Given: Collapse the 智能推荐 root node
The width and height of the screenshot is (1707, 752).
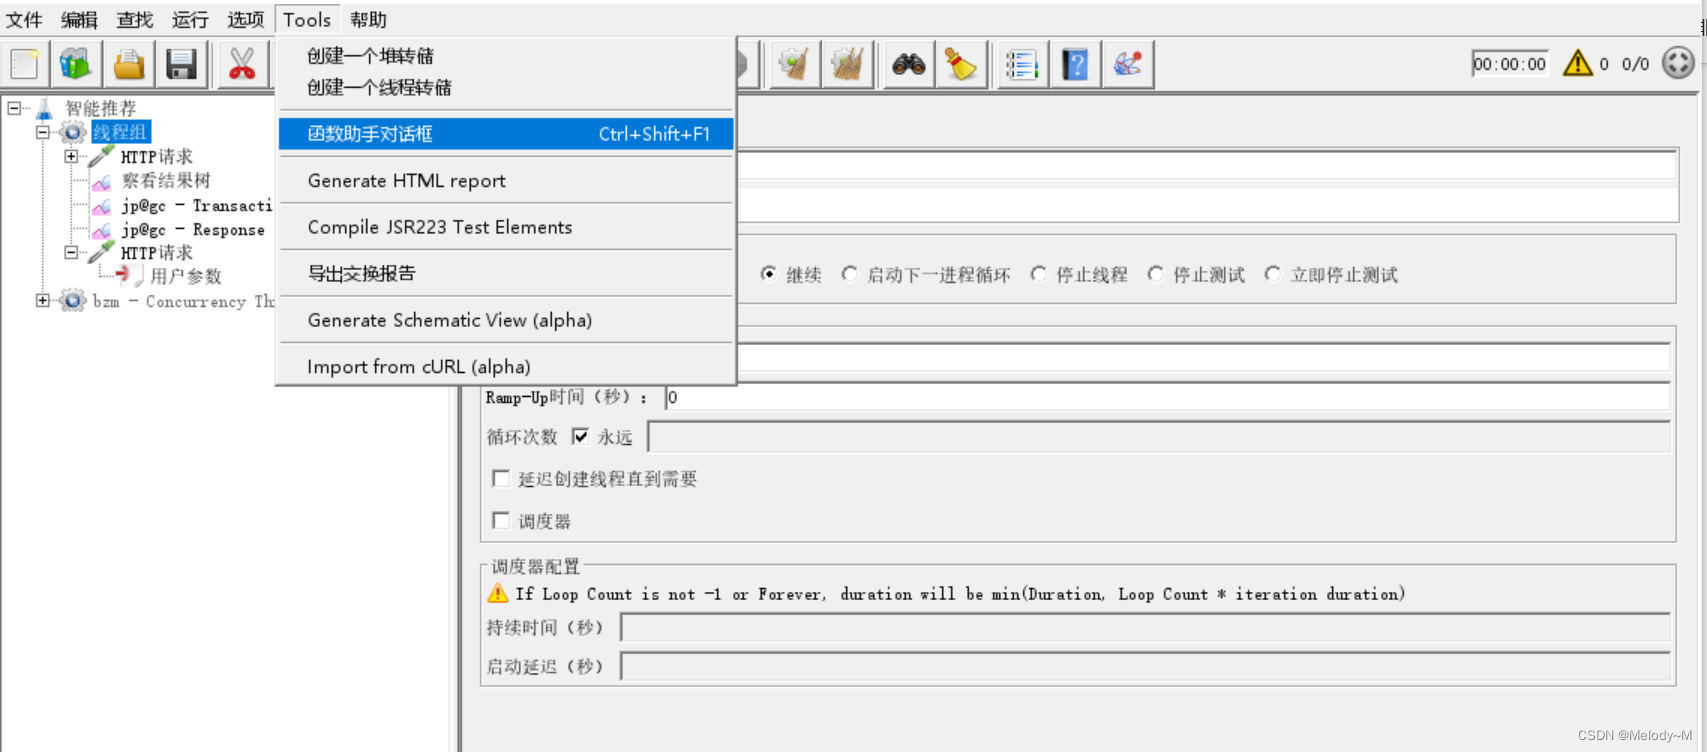Looking at the screenshot, I should point(14,108).
